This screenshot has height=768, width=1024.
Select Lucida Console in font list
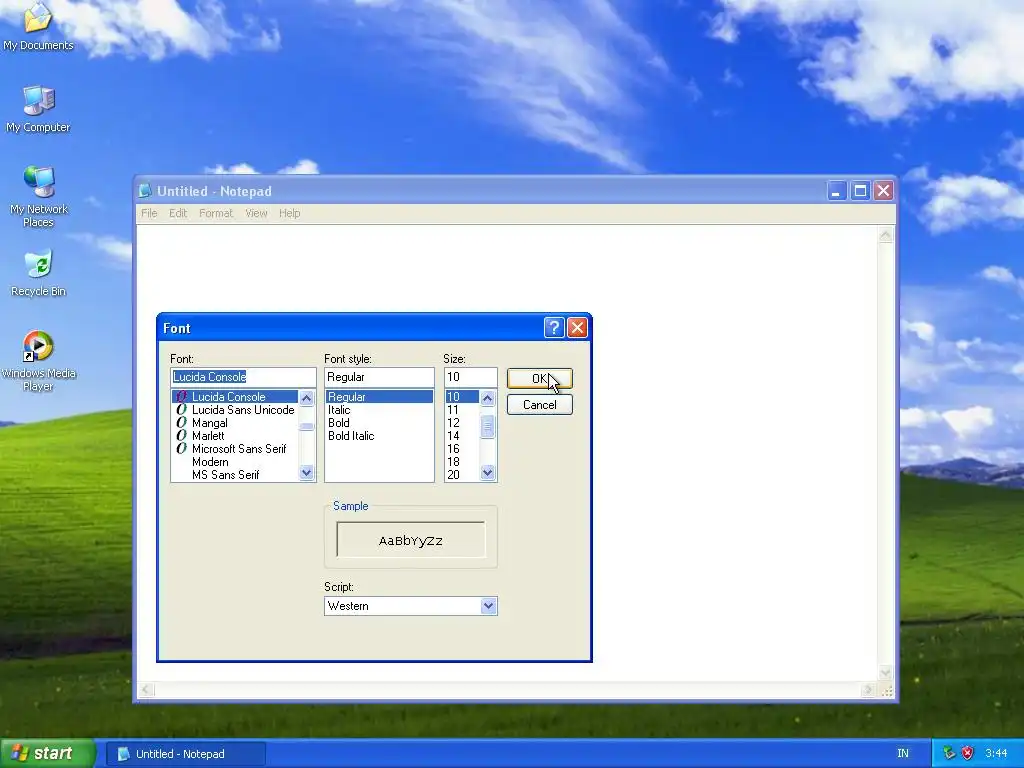click(234, 396)
